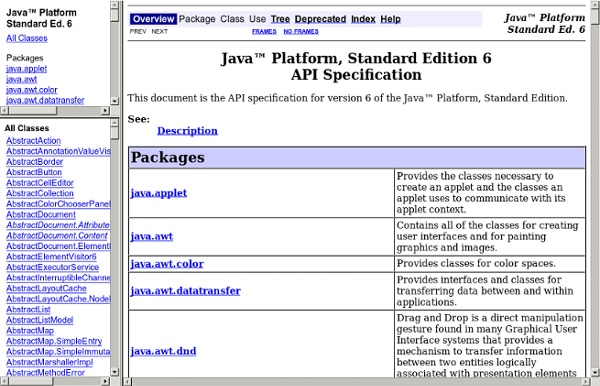Image resolution: width=600 pixels, height=386 pixels.
Task: Open the AbstractMap.SimpleEntry class
Action: click(x=54, y=341)
